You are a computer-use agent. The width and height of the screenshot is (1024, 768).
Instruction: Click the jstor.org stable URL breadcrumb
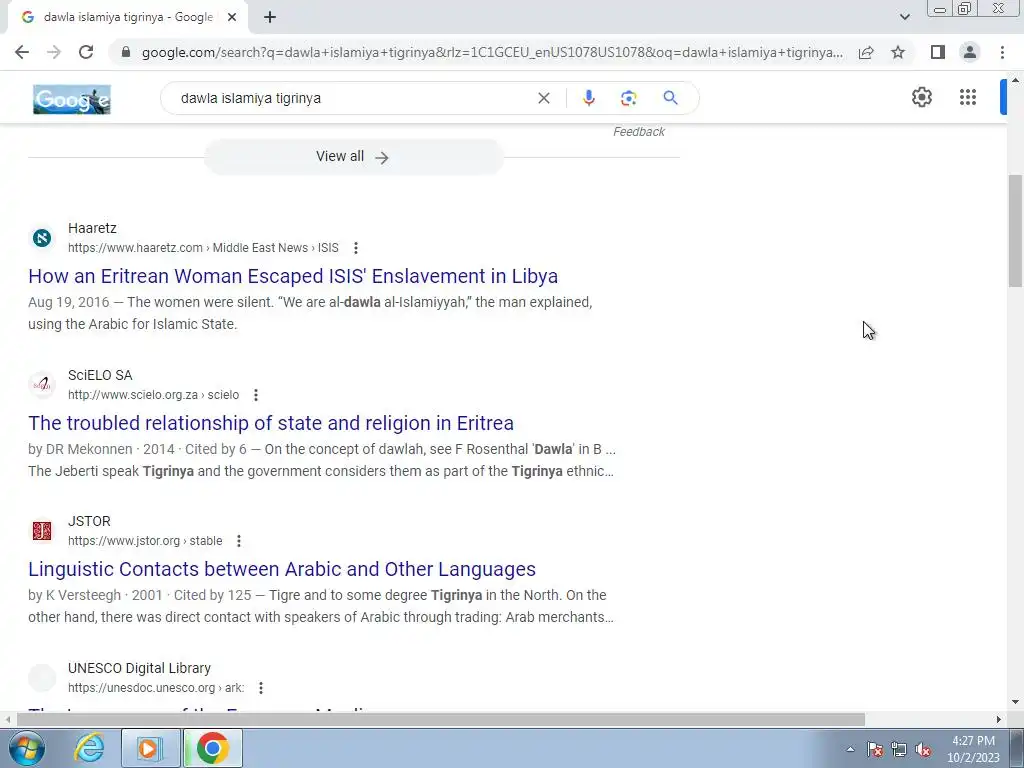[145, 541]
